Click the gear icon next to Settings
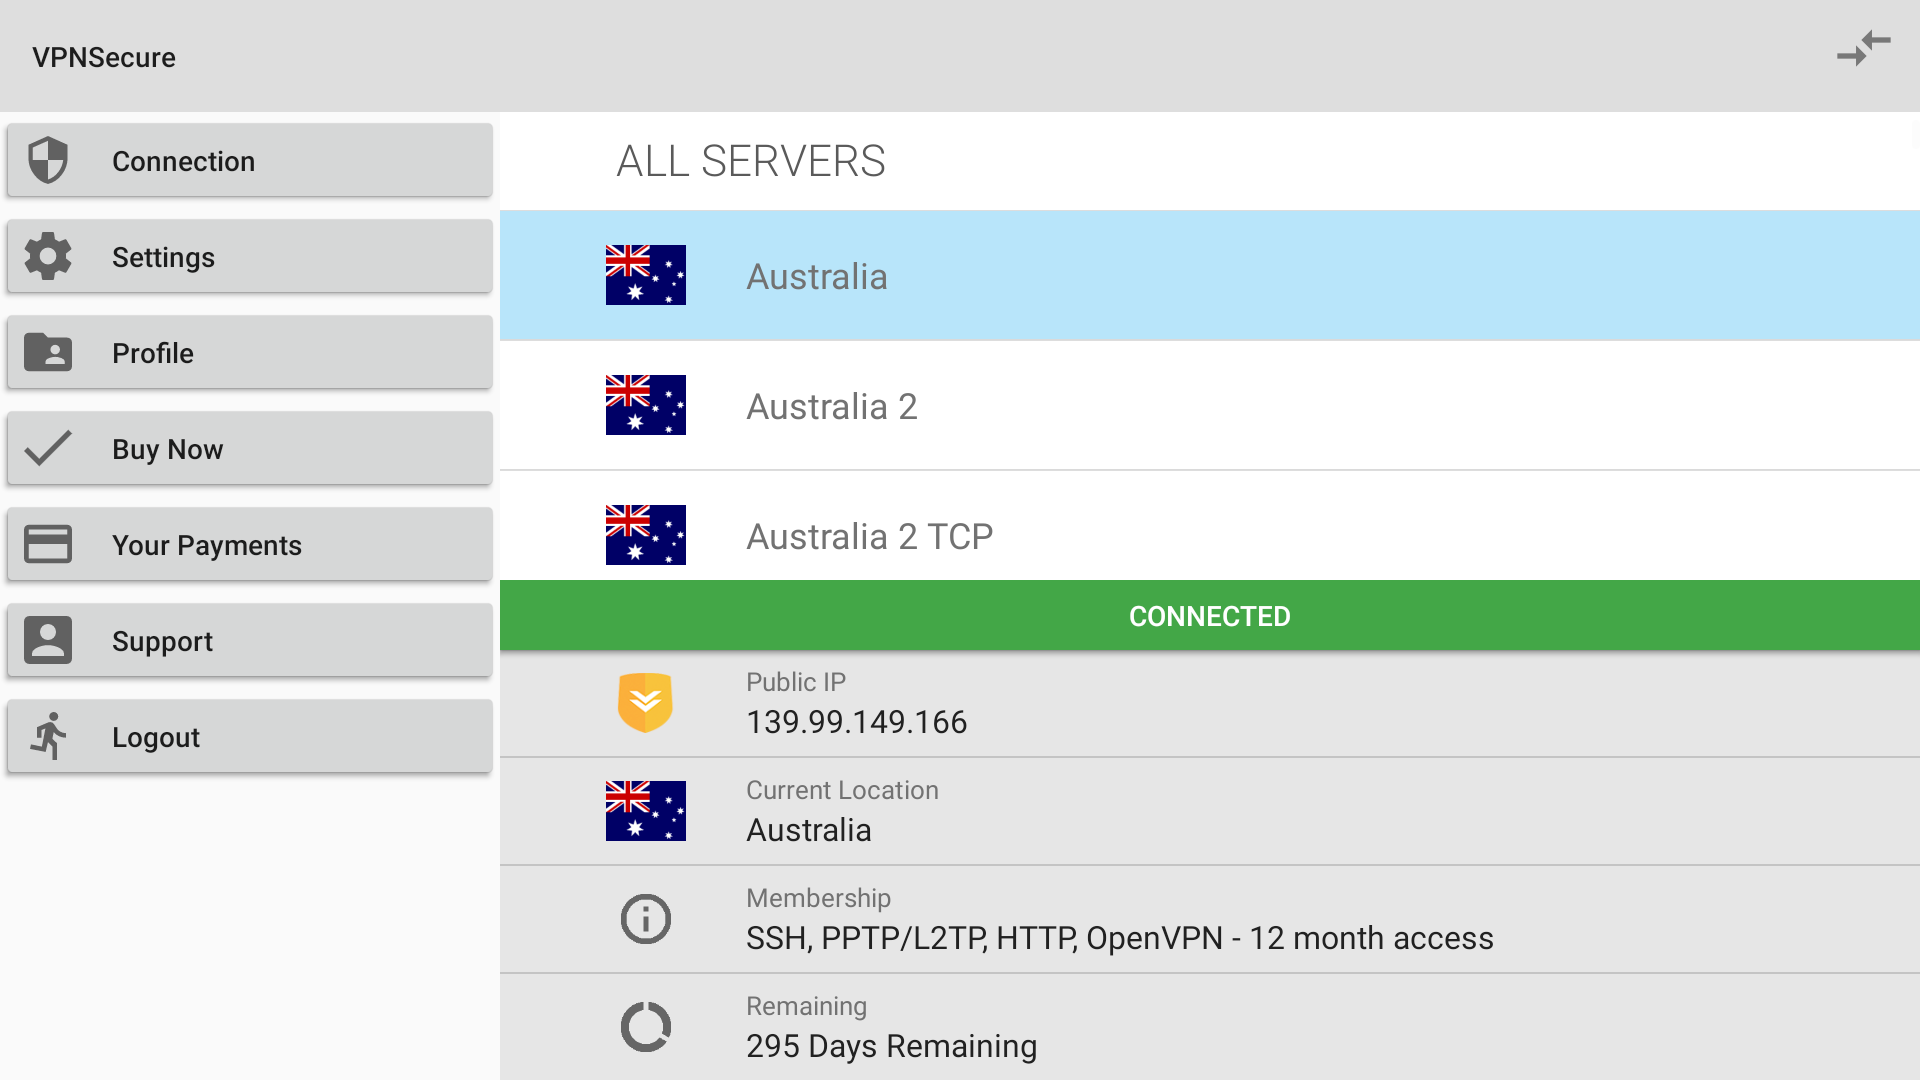1920x1080 pixels. (48, 256)
